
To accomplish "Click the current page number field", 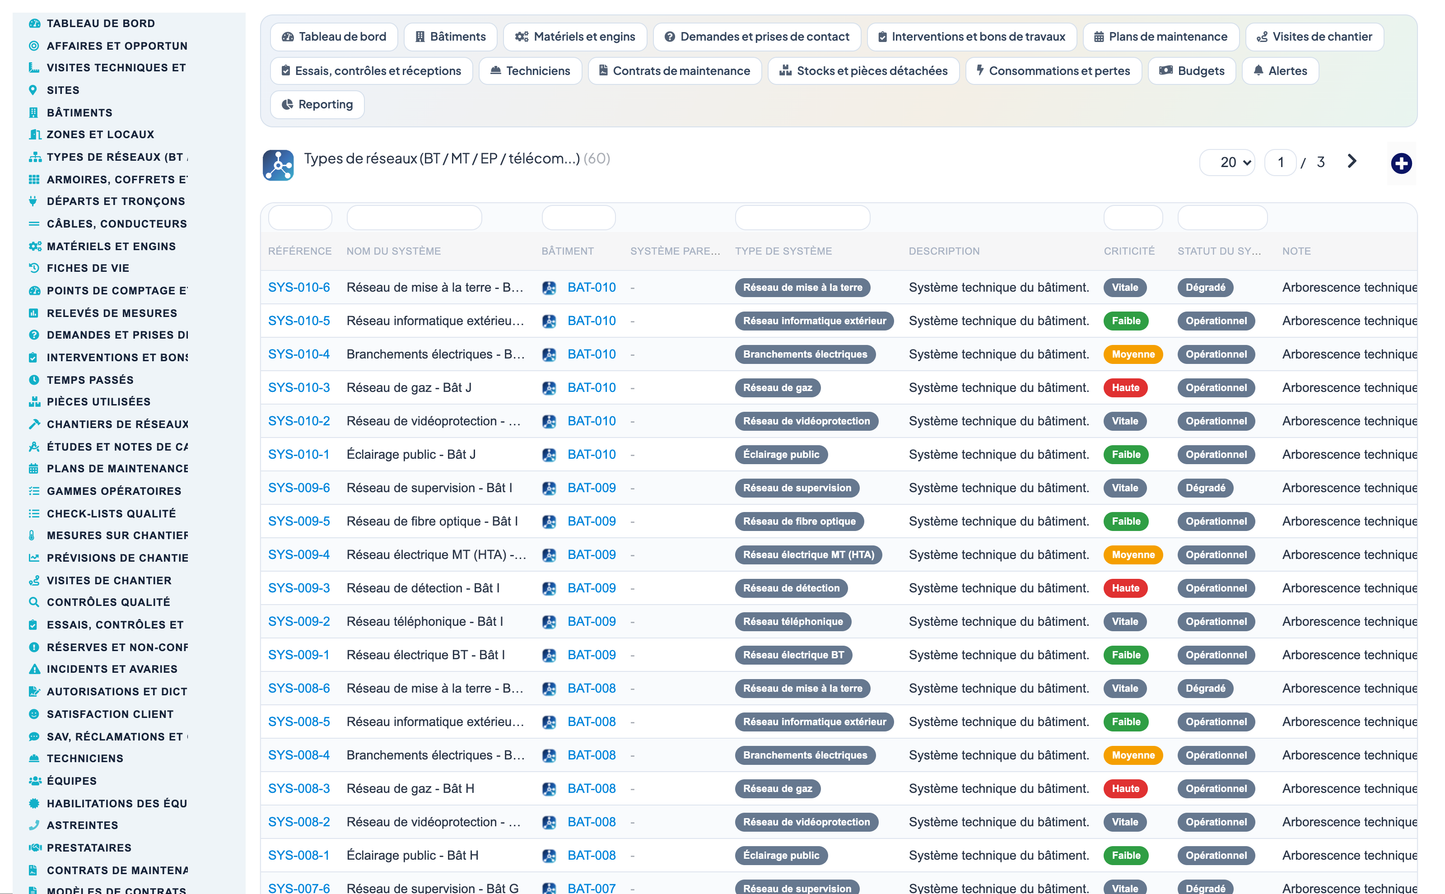I will [x=1281, y=162].
